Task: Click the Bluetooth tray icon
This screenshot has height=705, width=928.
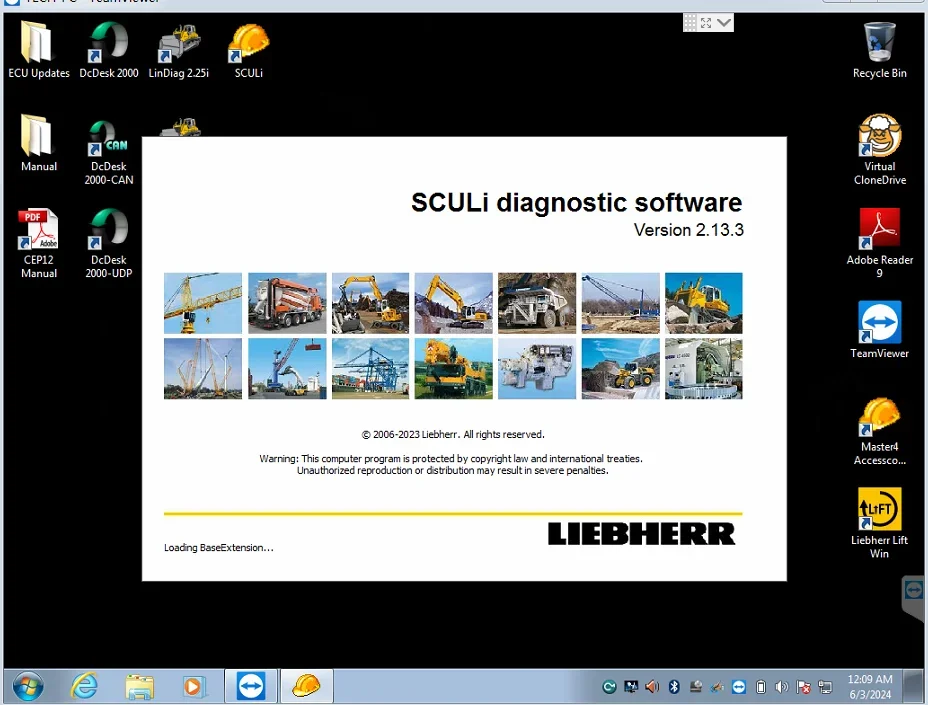Action: (x=674, y=687)
